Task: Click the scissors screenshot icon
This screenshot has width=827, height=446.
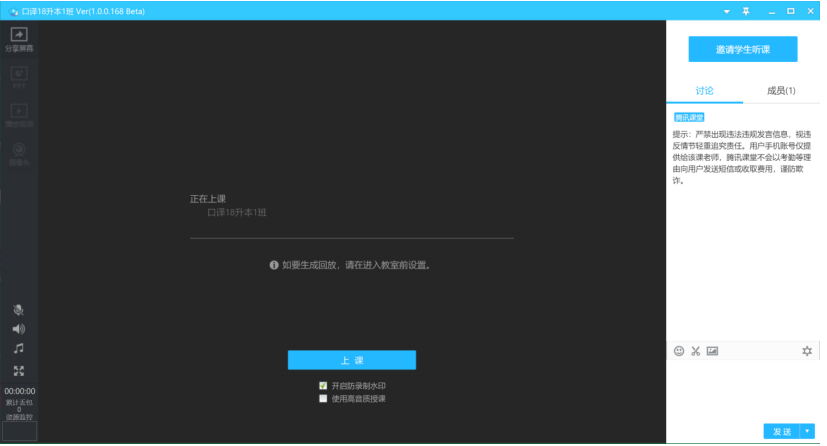Action: [x=695, y=351]
